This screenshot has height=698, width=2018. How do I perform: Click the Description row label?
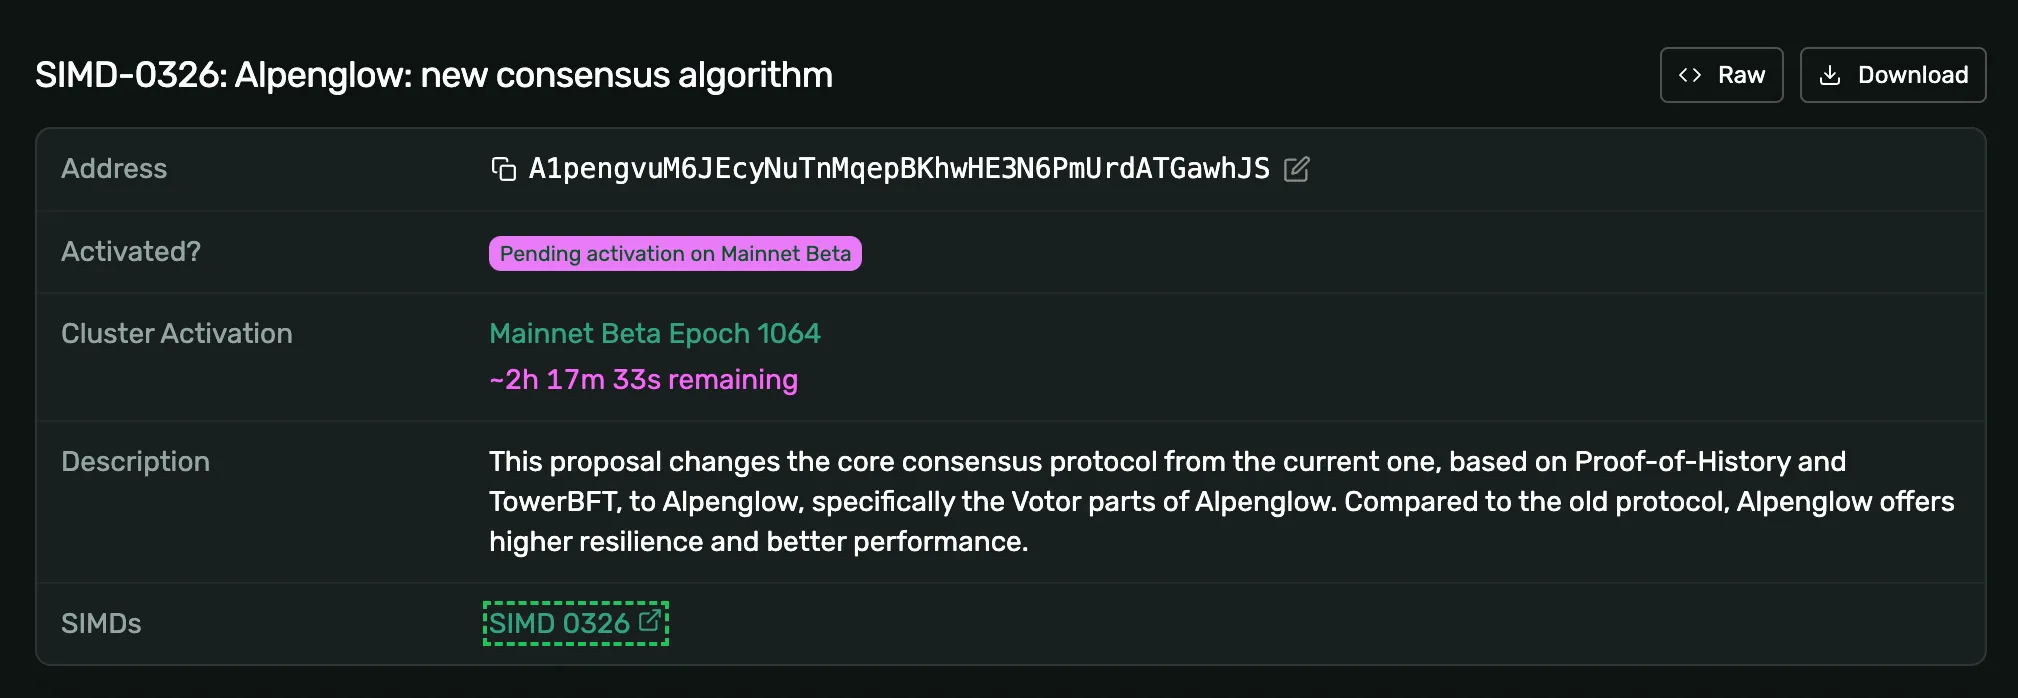click(x=135, y=462)
